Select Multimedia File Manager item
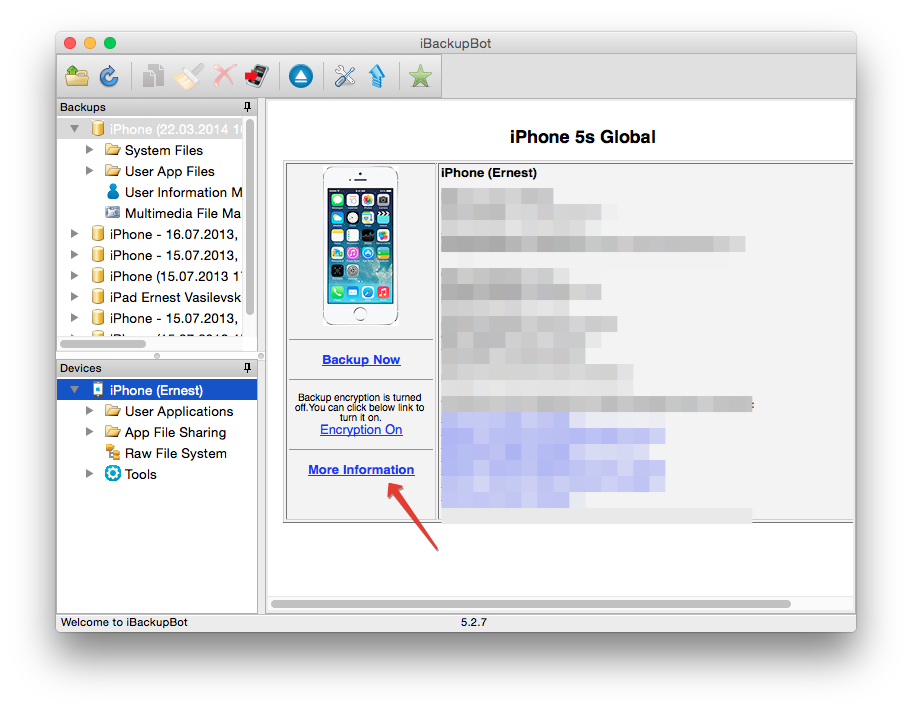Screen dimensions: 912x712 point(181,213)
